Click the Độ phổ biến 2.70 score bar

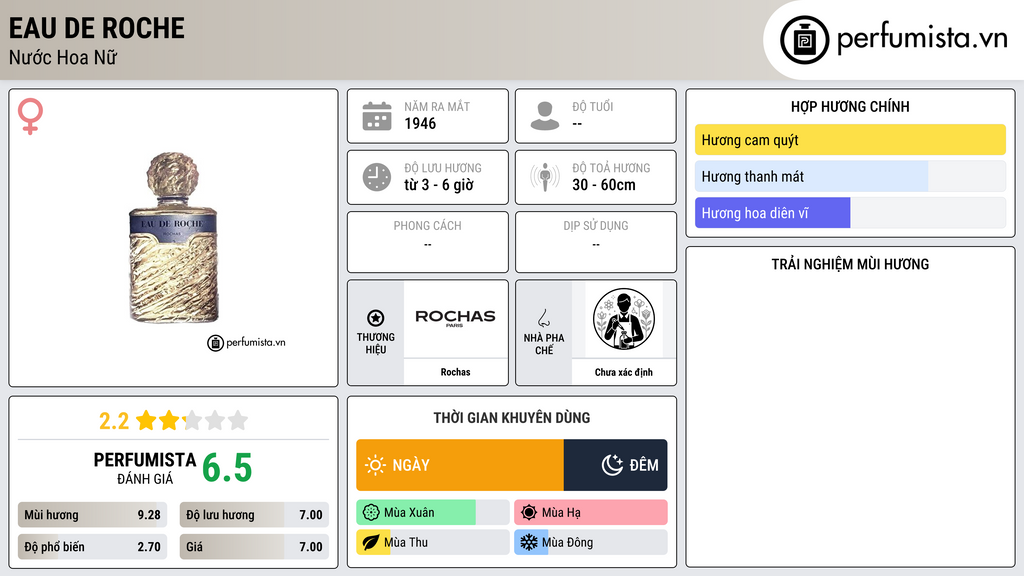point(92,547)
